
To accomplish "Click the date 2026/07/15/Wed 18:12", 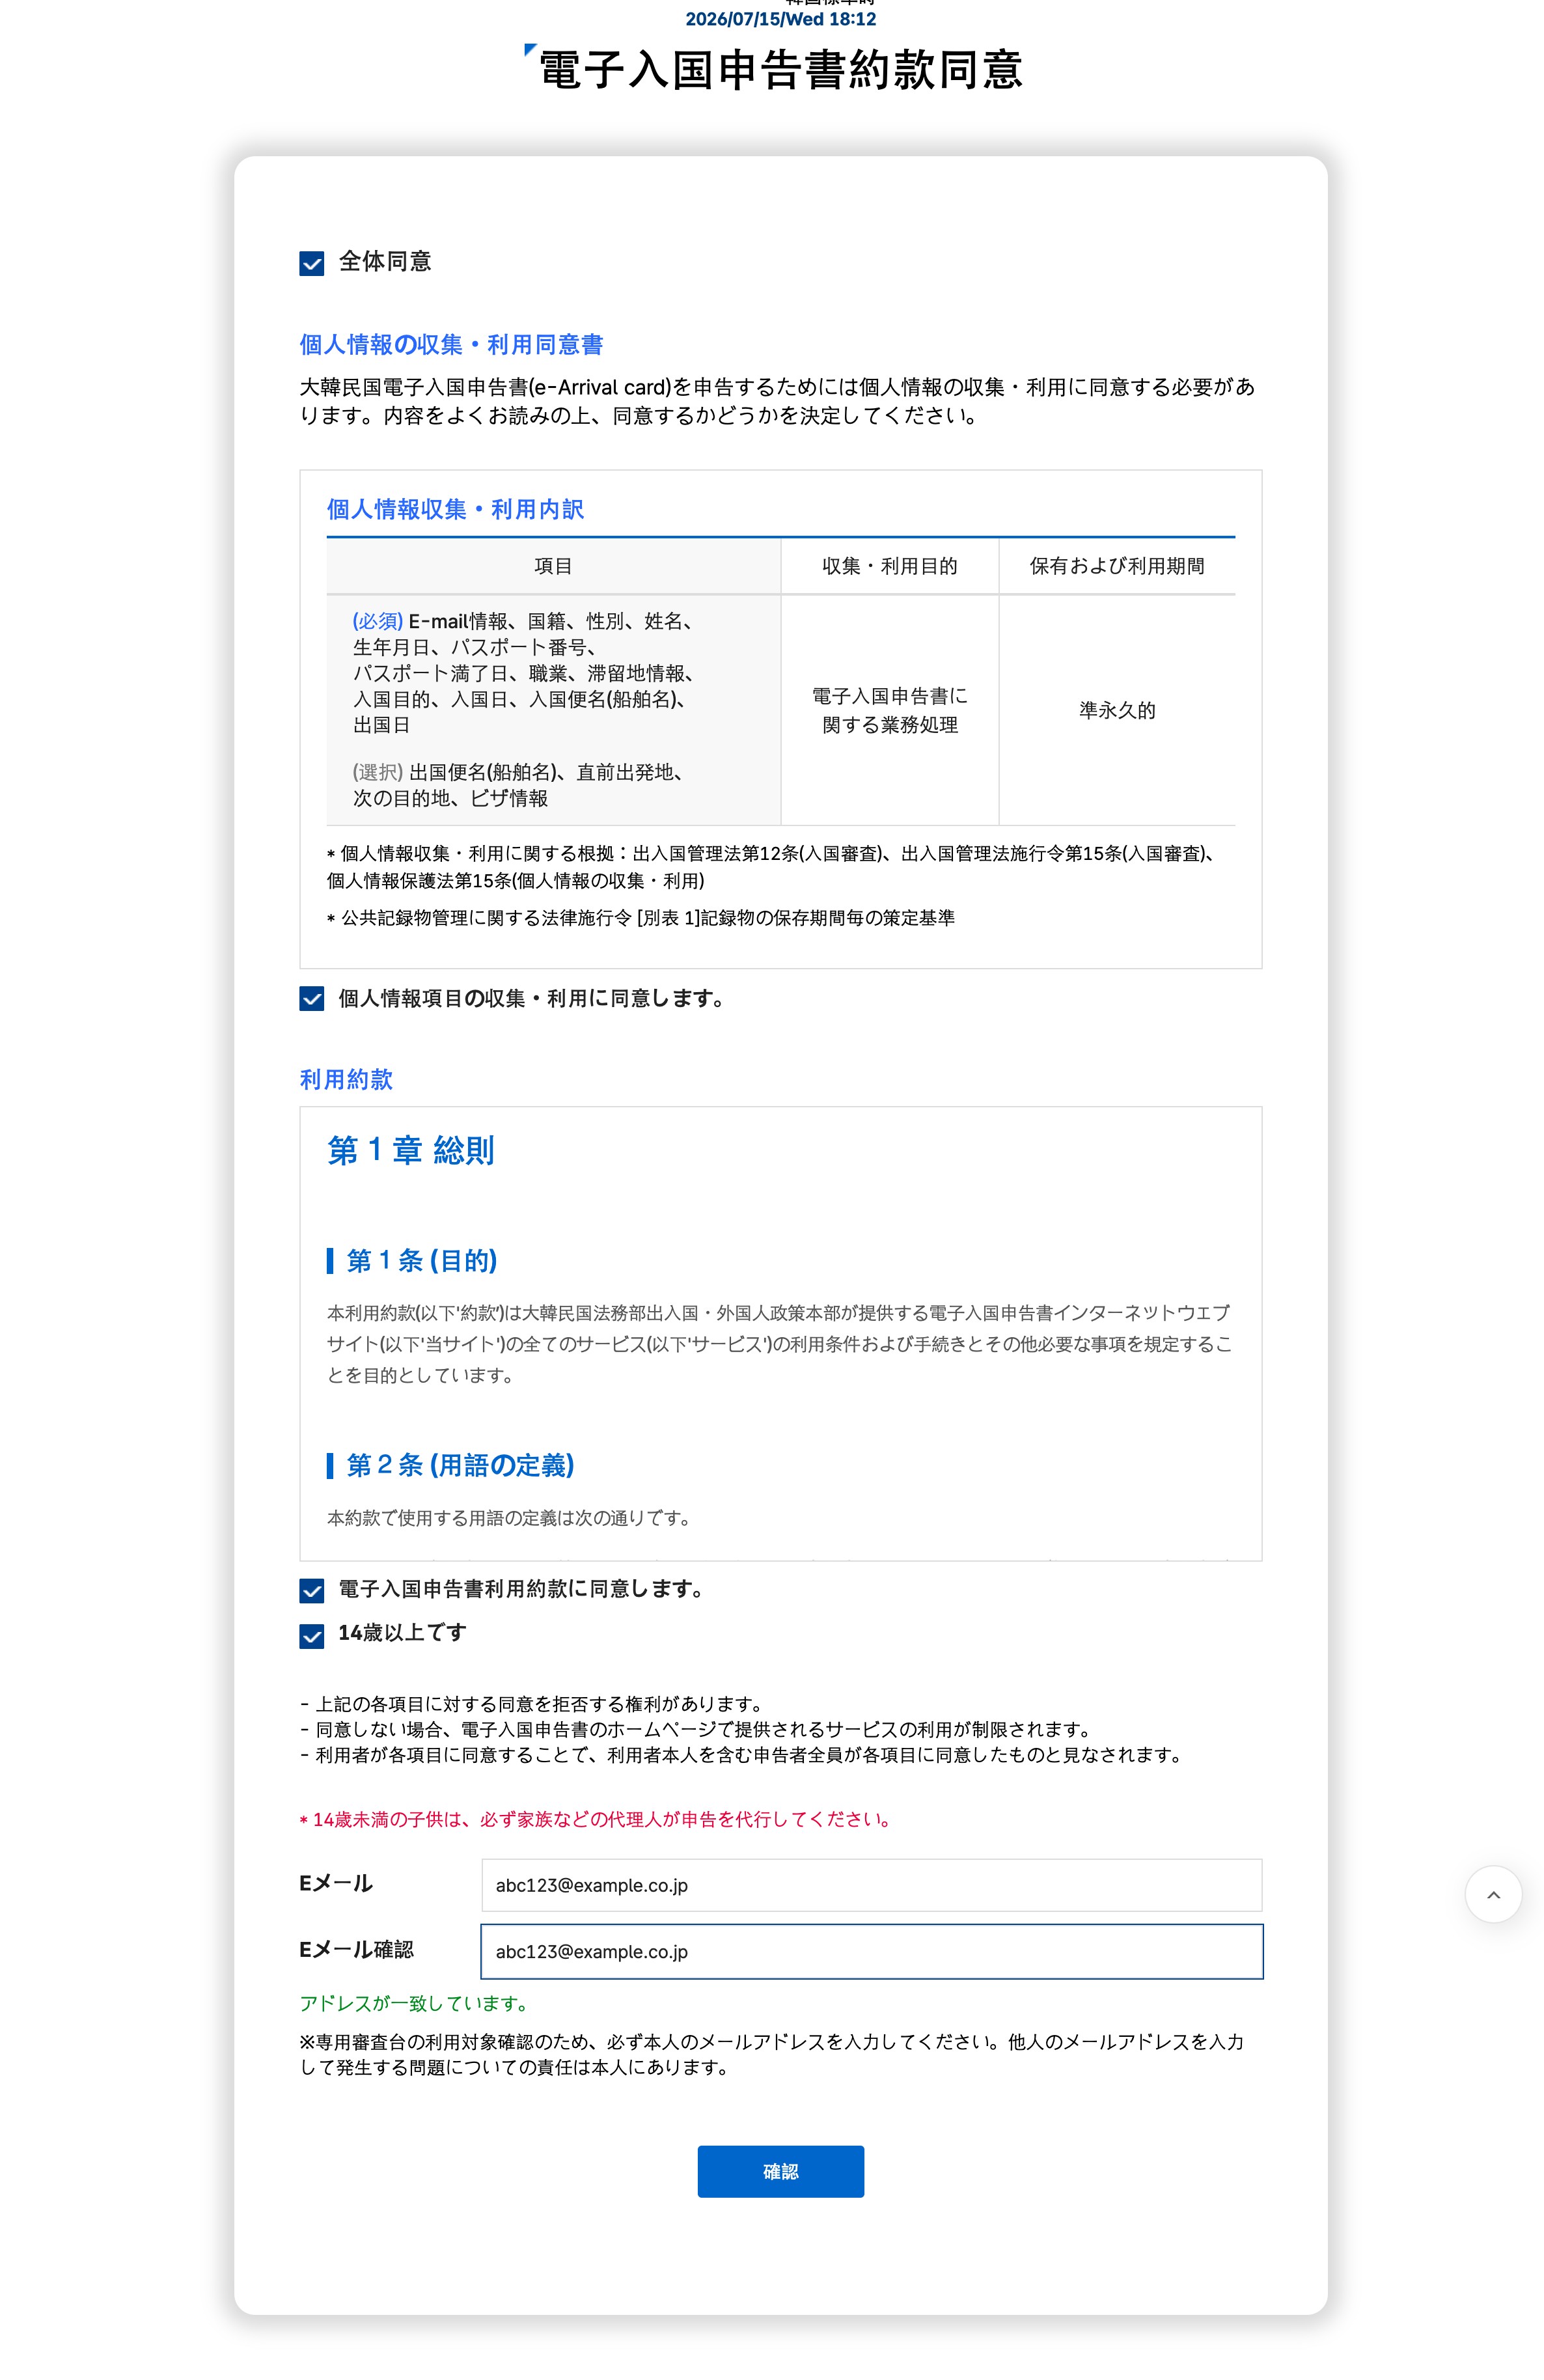I will pos(780,19).
